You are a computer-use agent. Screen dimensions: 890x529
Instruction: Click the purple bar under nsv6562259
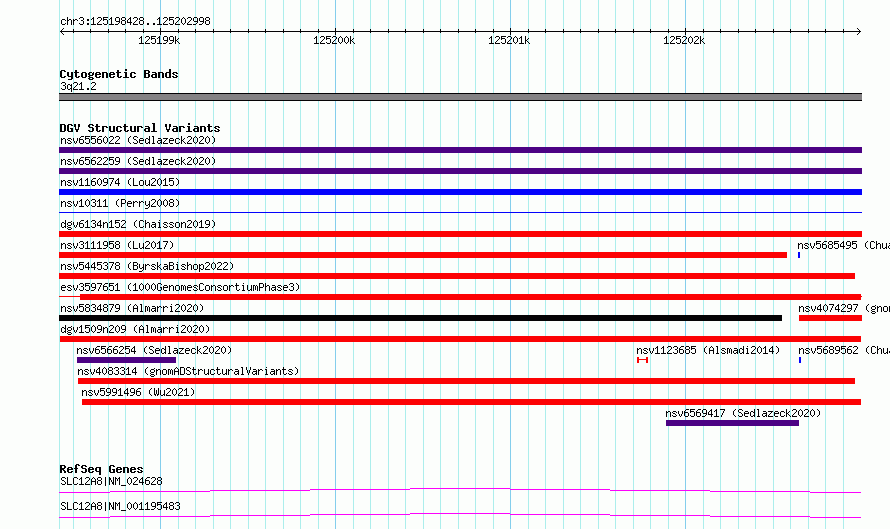[x=460, y=171]
